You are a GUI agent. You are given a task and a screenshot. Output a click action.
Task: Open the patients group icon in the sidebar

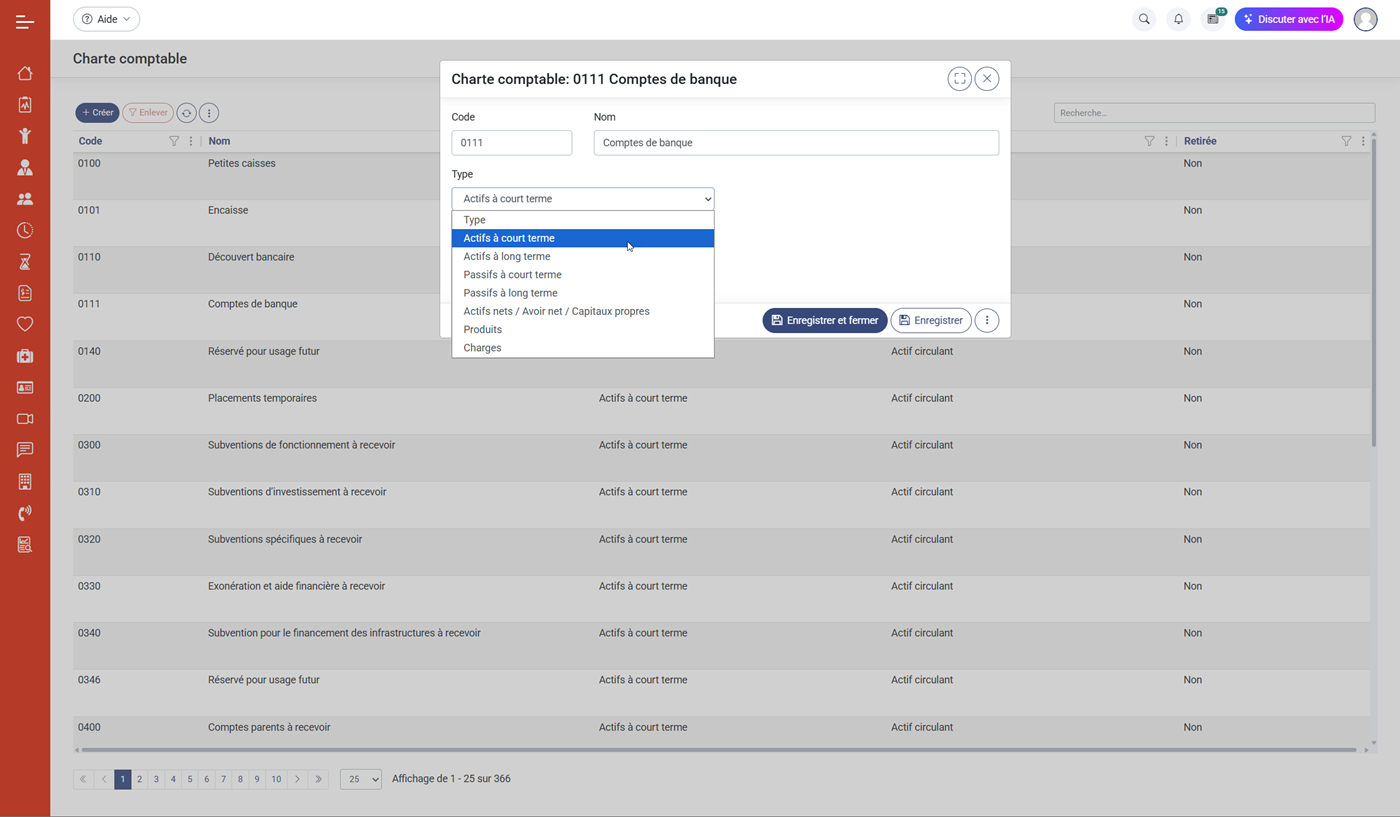(x=24, y=198)
